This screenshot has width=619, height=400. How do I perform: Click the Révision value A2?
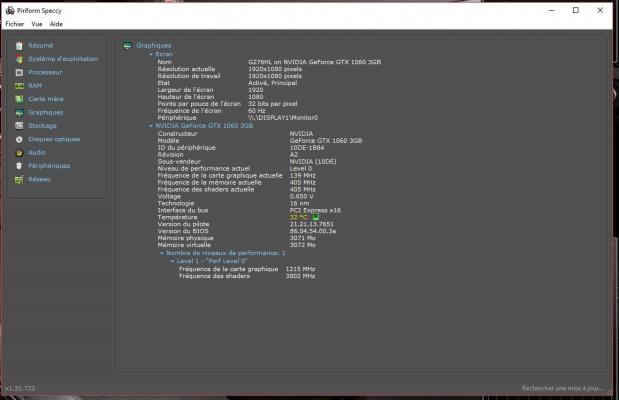pos(294,155)
